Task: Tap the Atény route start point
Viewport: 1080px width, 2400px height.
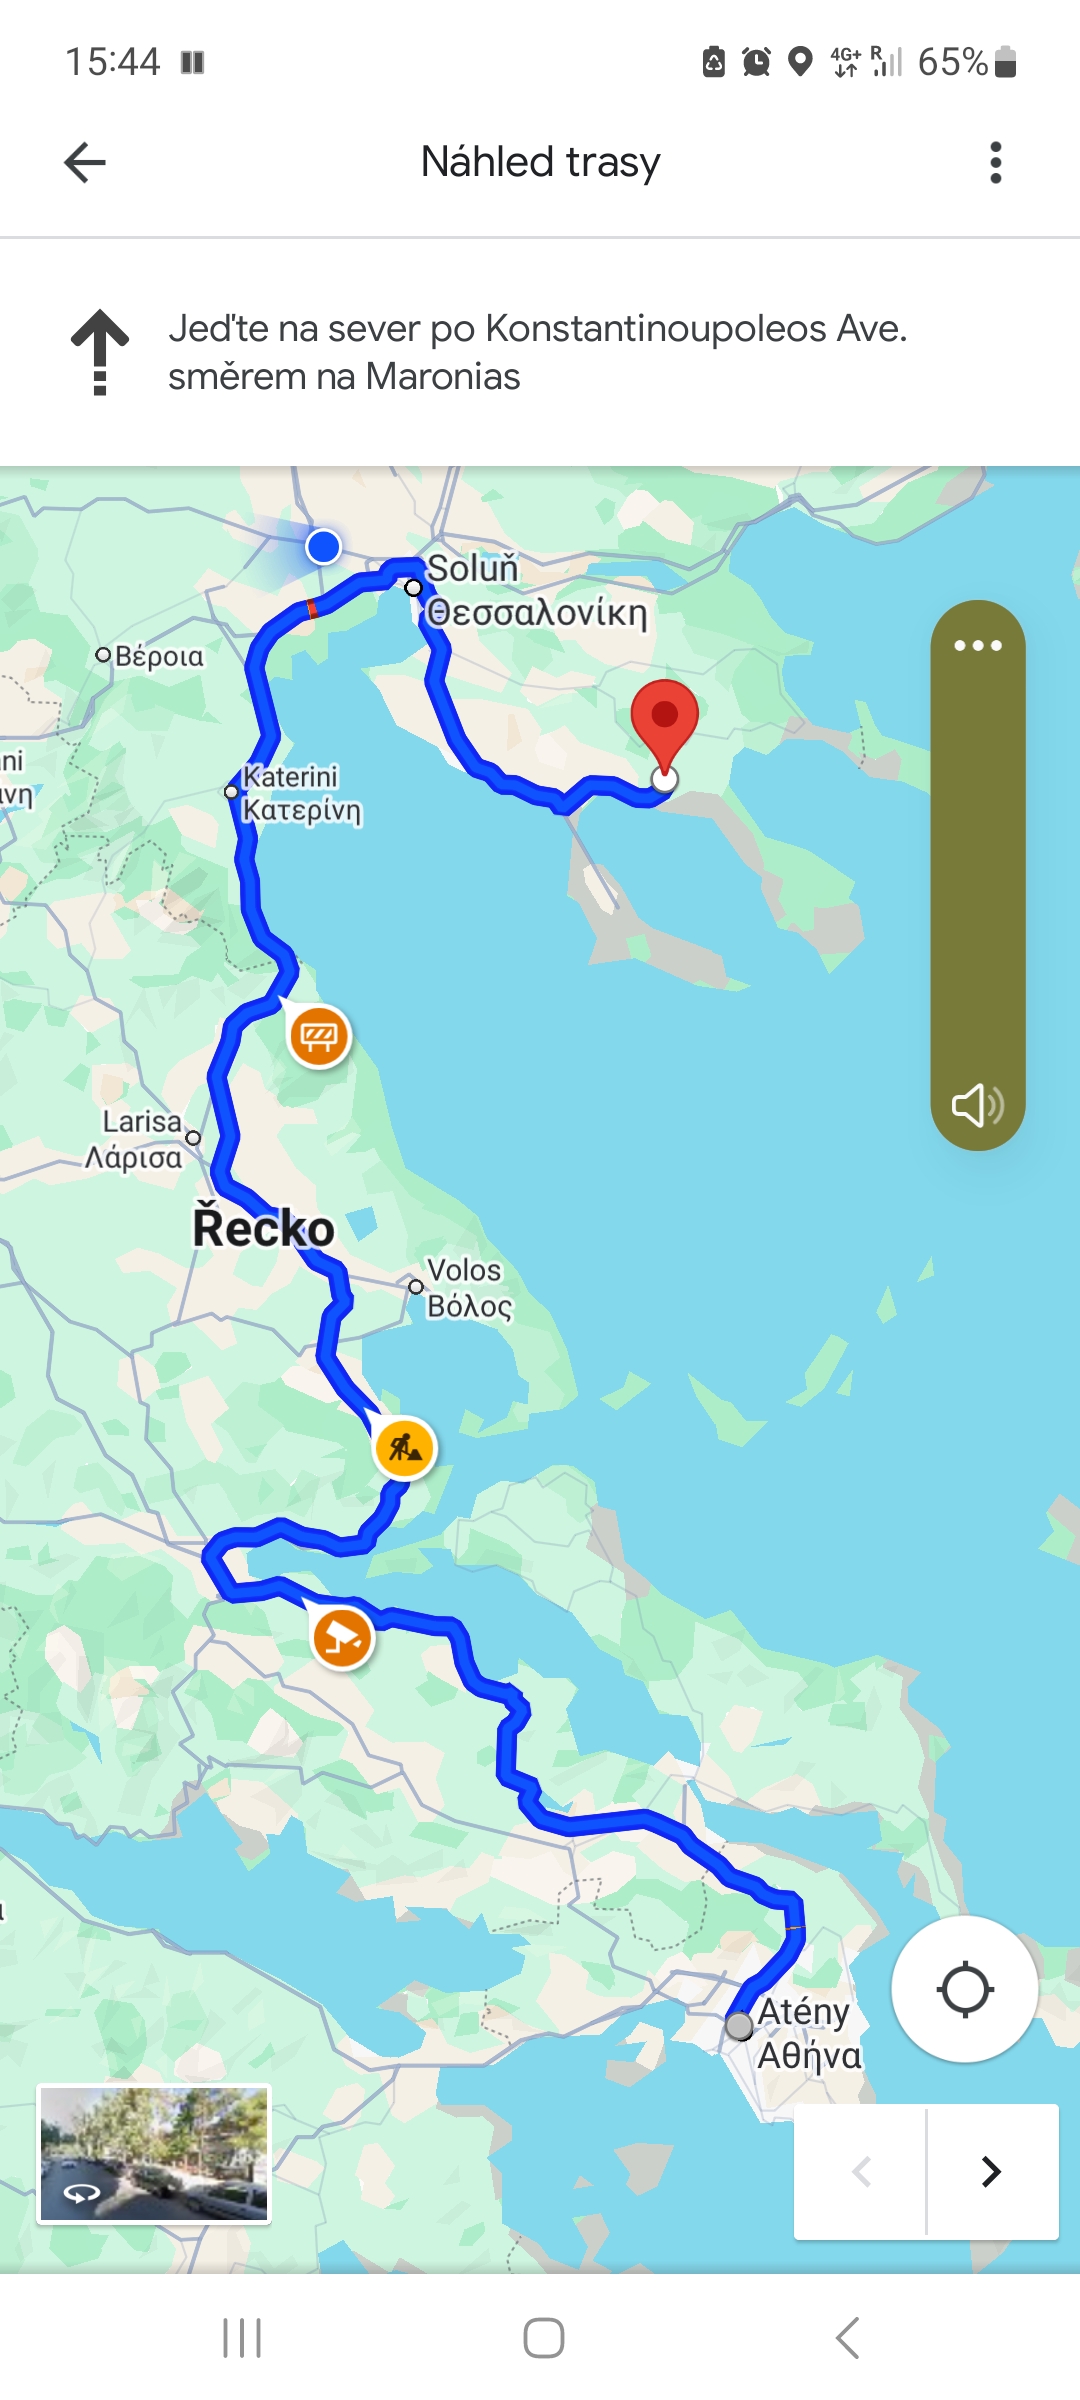Action: [739, 2026]
